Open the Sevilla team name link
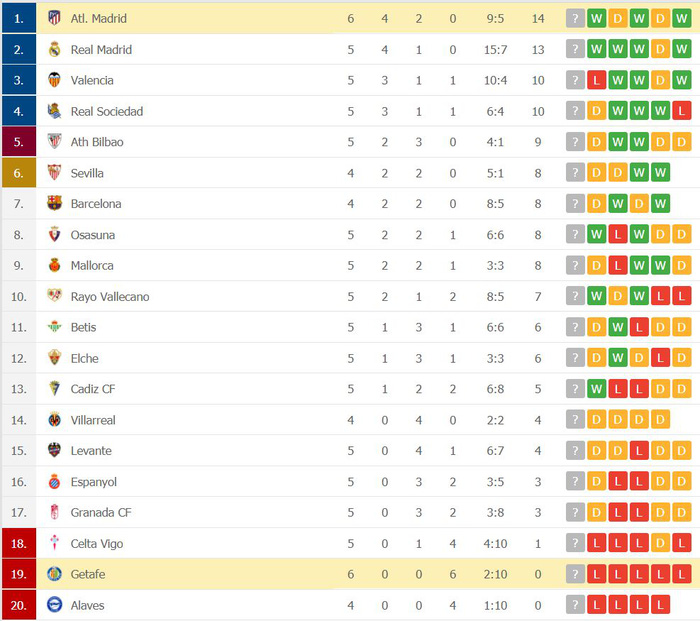Viewport: 700px width, 621px height. pyautogui.click(x=87, y=173)
